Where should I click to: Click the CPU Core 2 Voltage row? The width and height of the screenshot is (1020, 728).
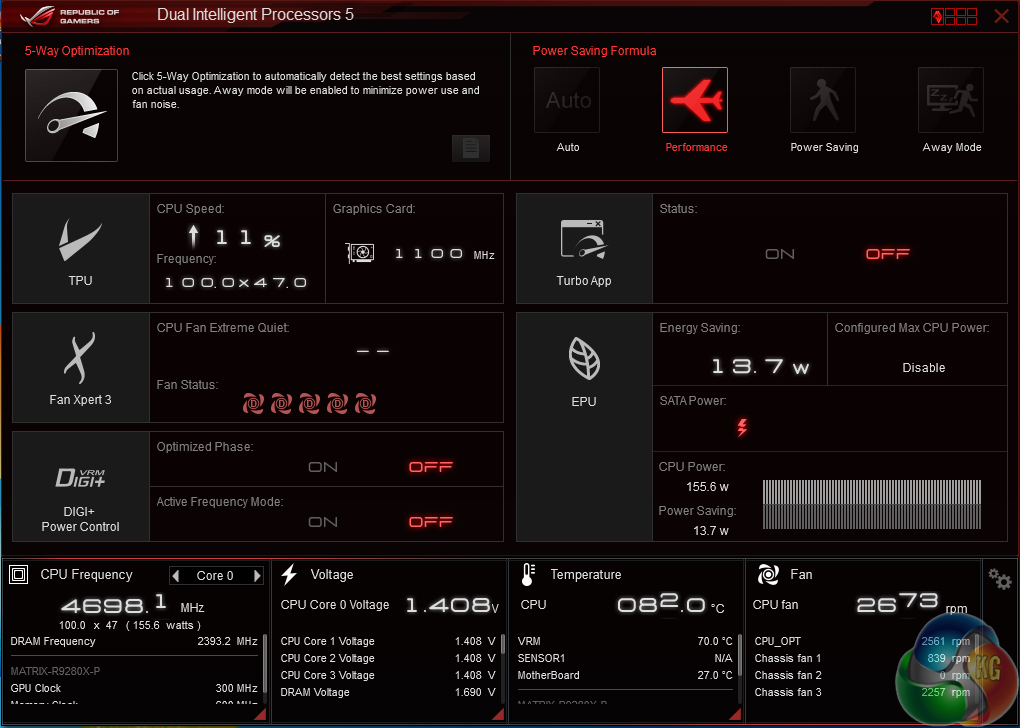click(x=388, y=658)
